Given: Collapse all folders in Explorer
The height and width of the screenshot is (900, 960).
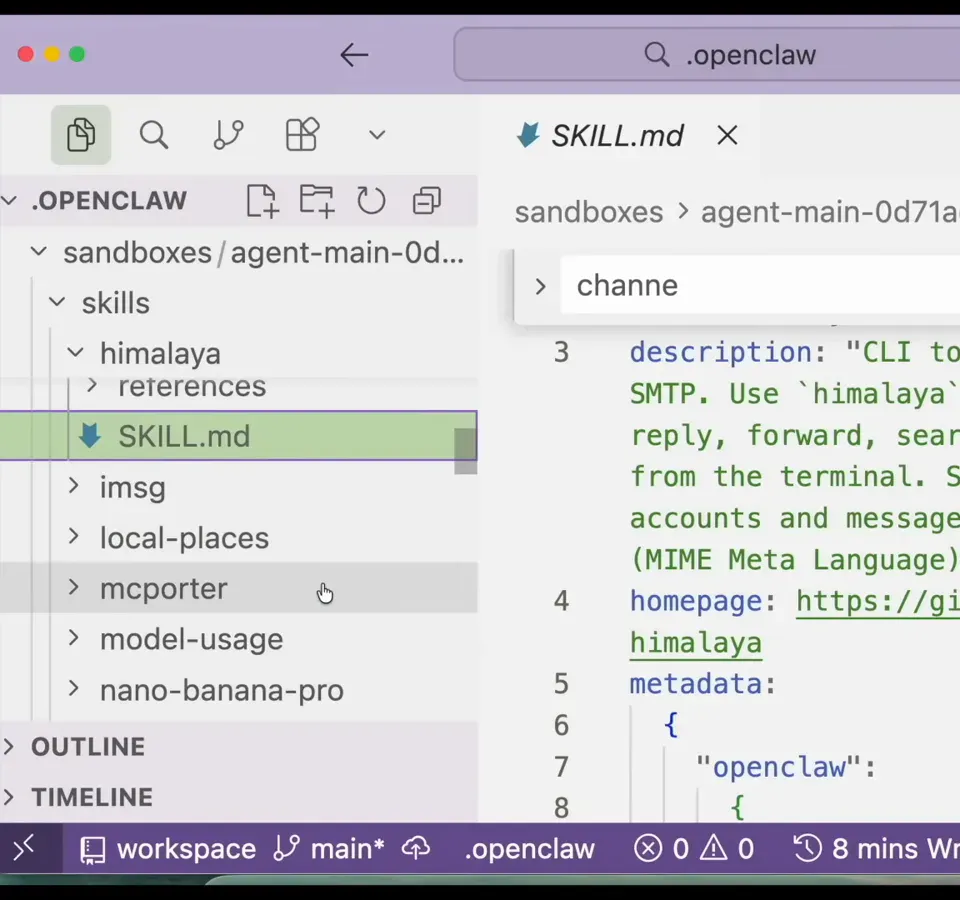Looking at the screenshot, I should point(427,201).
